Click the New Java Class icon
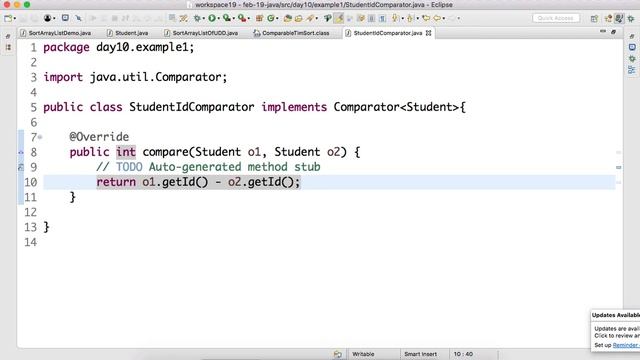 click(x=271, y=18)
